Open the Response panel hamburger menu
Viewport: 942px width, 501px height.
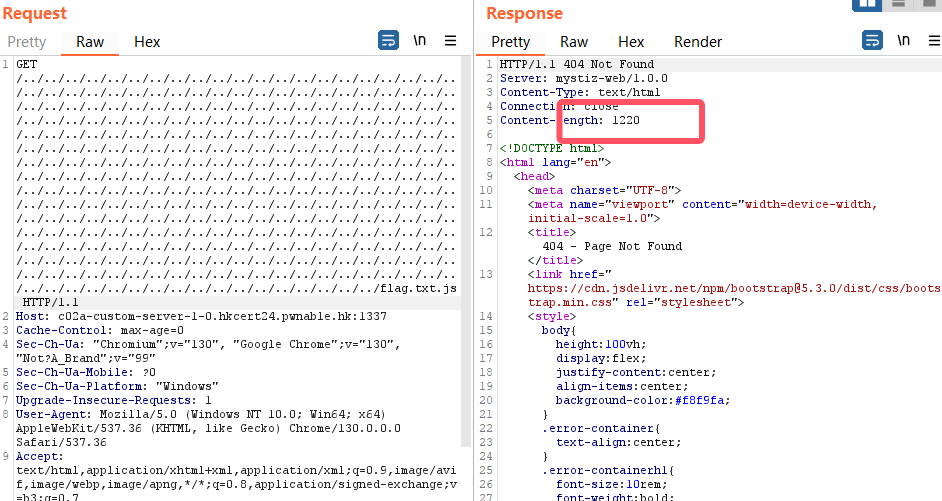tap(934, 41)
